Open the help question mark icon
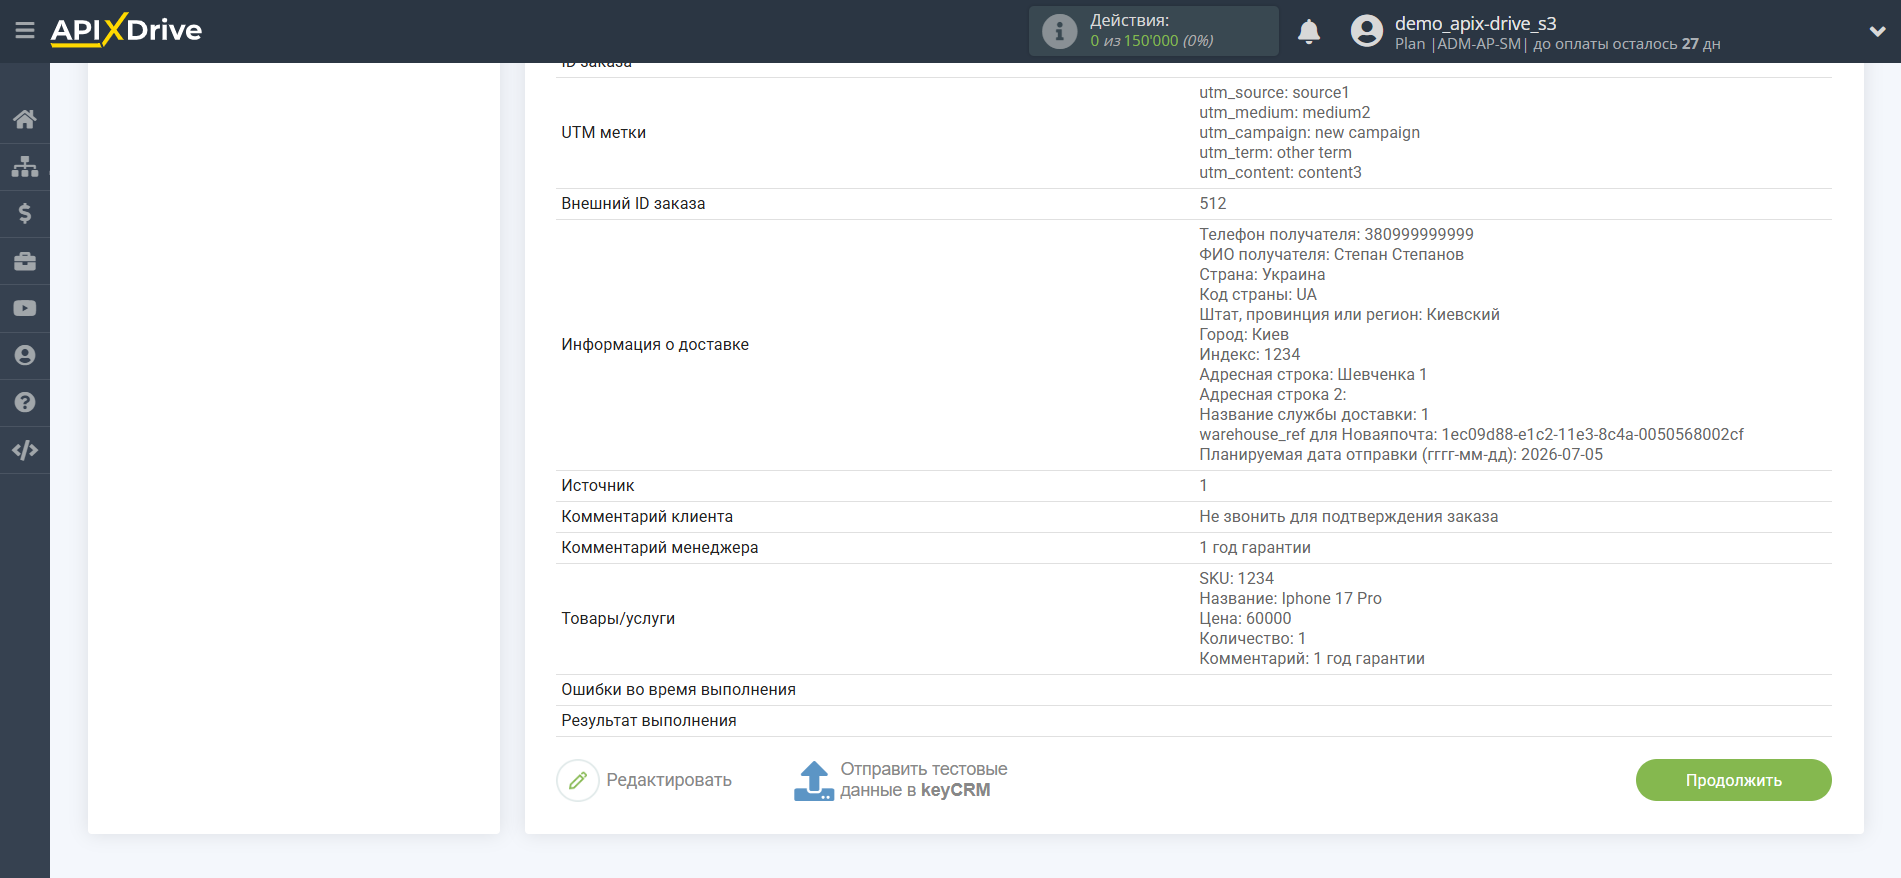The image size is (1901, 878). [25, 402]
